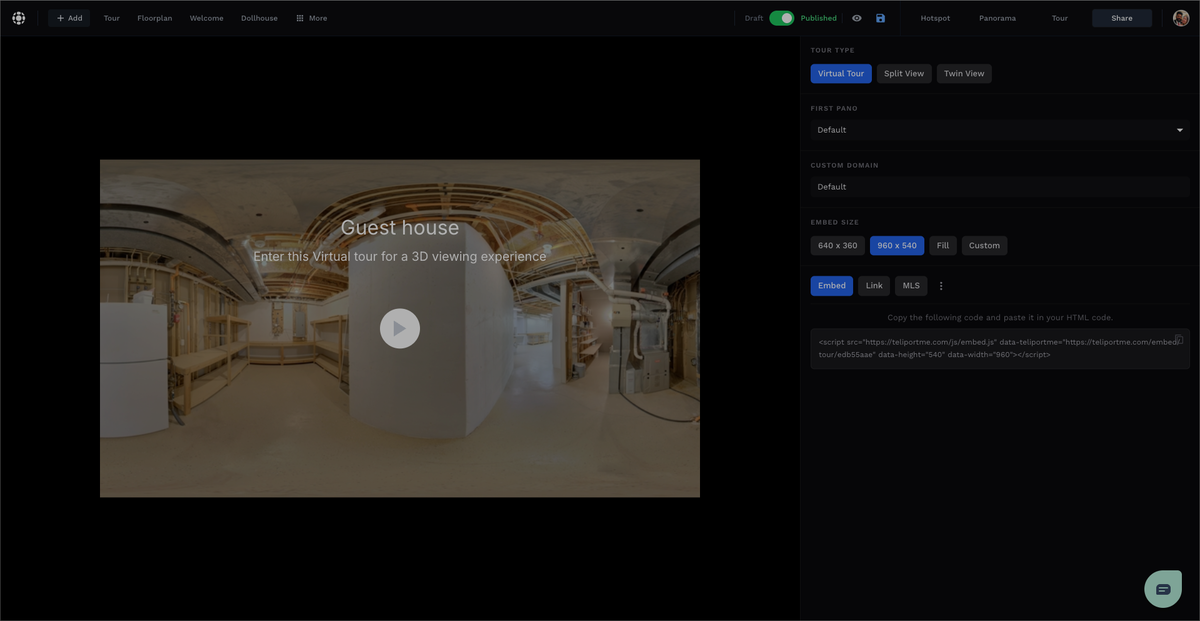
Task: Choose 960 x 540 embed size
Action: (x=897, y=245)
